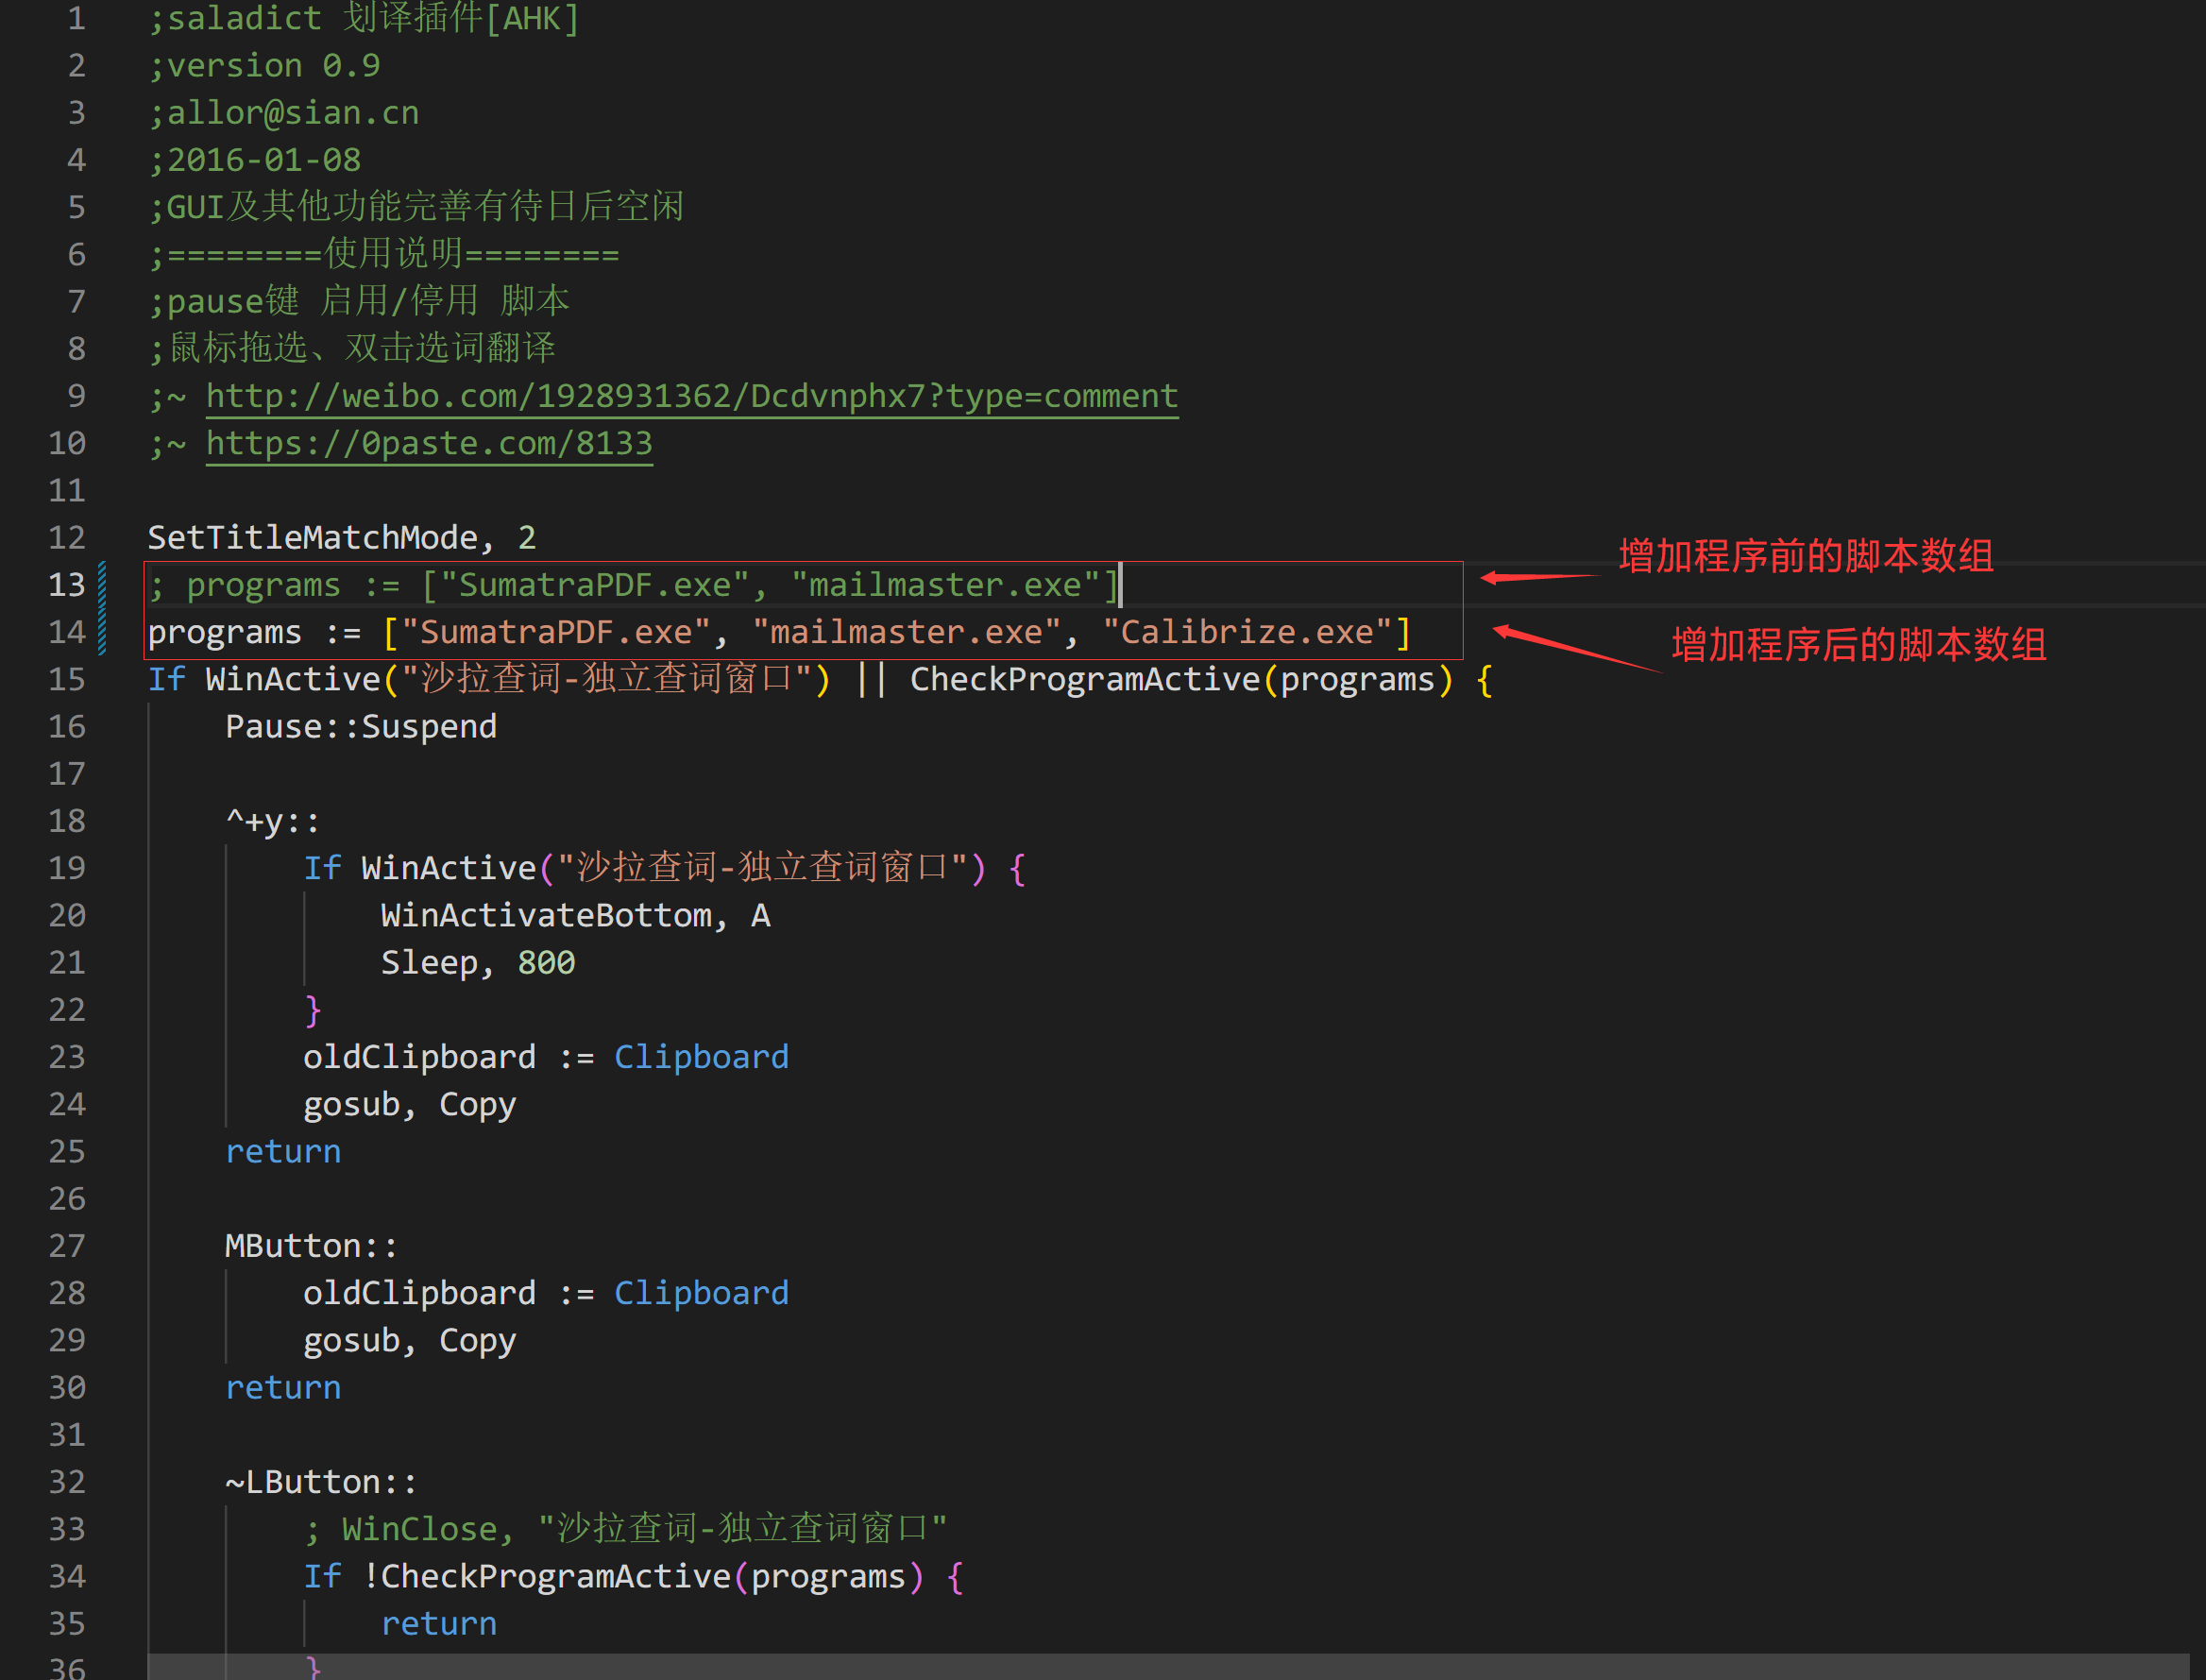Screen dimensions: 2206x1680
Task: Click the MButton:: hotkey label
Action: (x=310, y=1246)
